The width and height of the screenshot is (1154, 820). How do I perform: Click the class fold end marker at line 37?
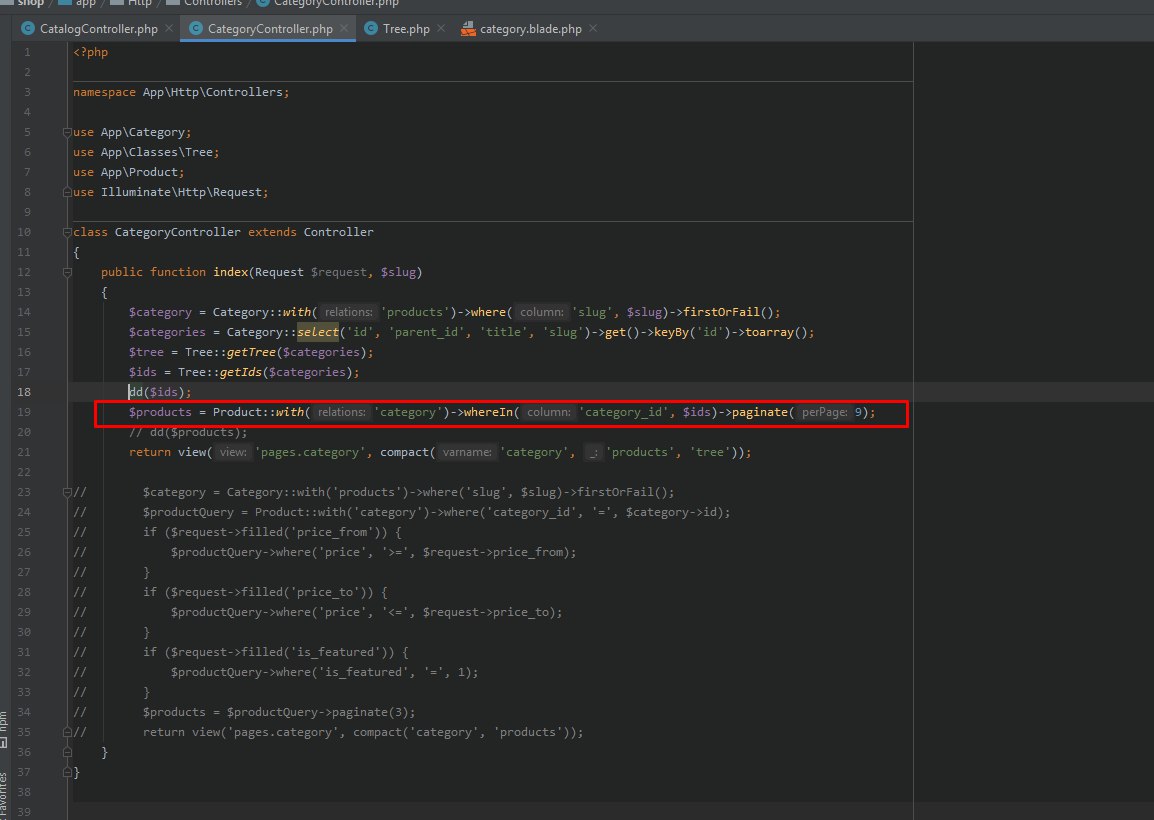click(x=67, y=772)
